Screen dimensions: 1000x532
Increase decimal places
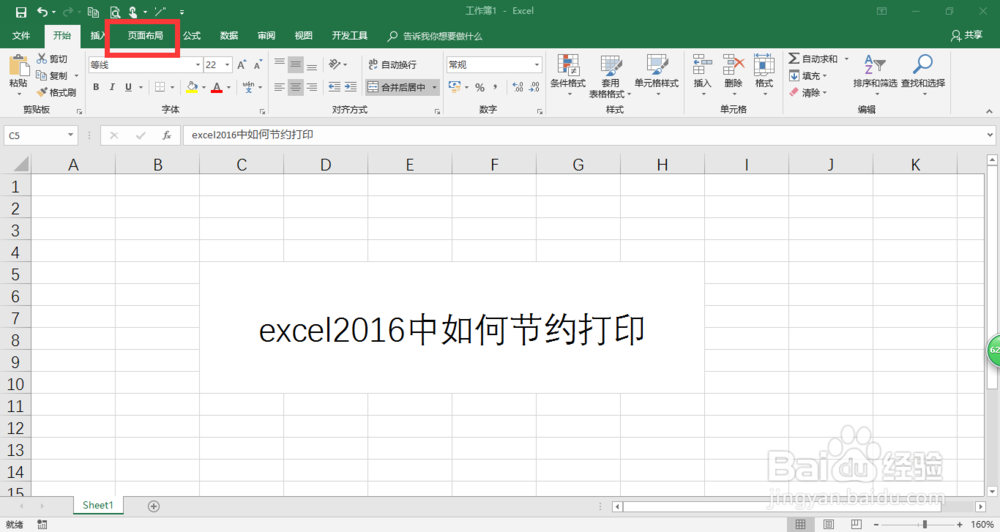(x=518, y=87)
